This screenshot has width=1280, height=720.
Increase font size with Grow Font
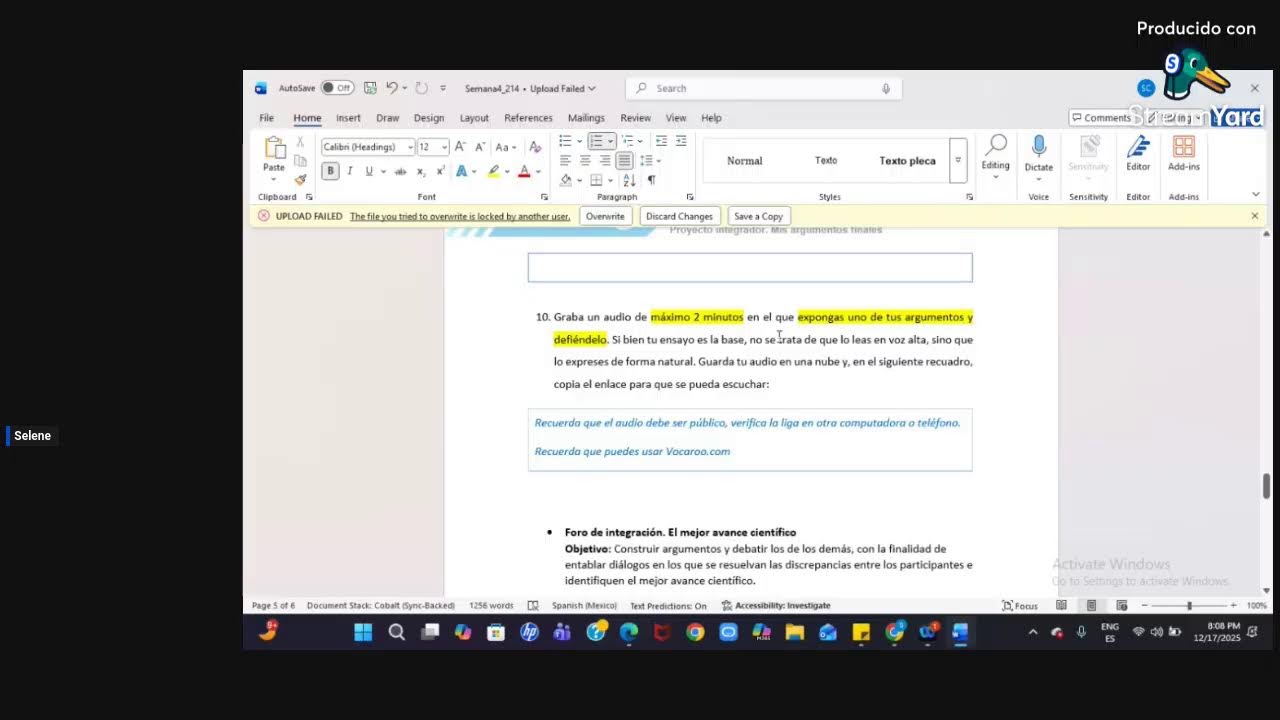[460, 147]
